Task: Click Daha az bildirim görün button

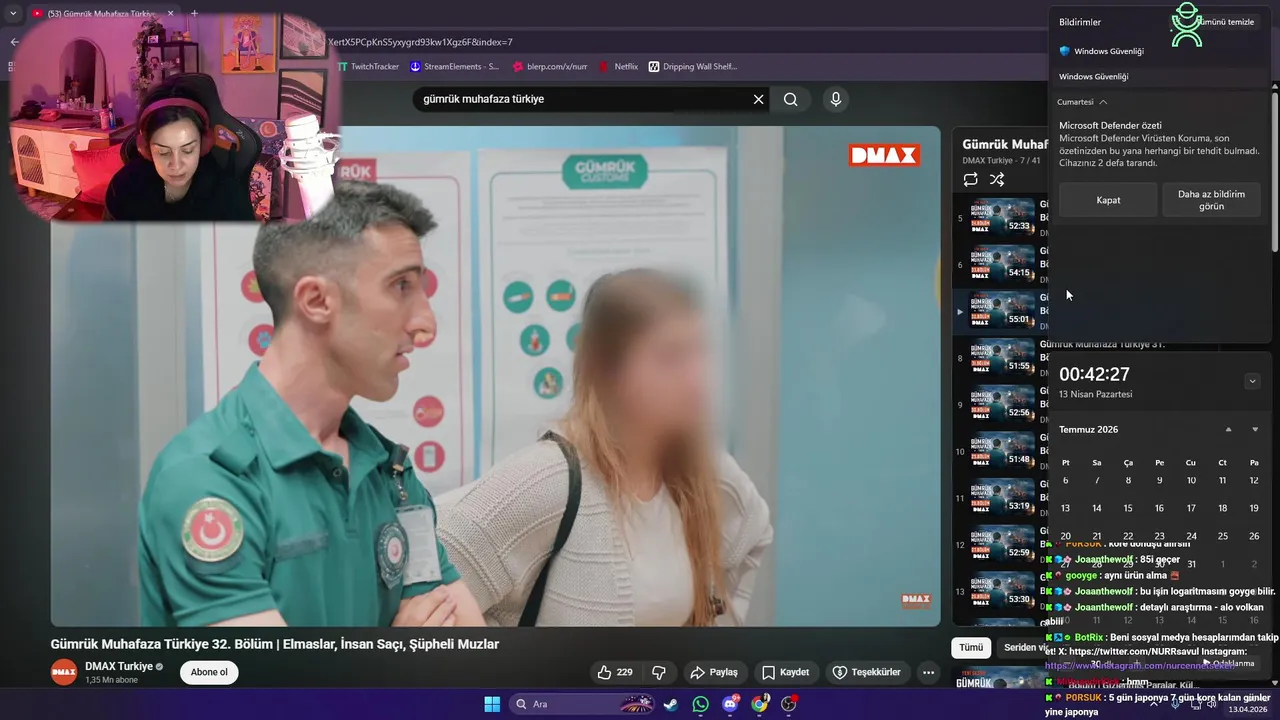Action: click(1211, 200)
